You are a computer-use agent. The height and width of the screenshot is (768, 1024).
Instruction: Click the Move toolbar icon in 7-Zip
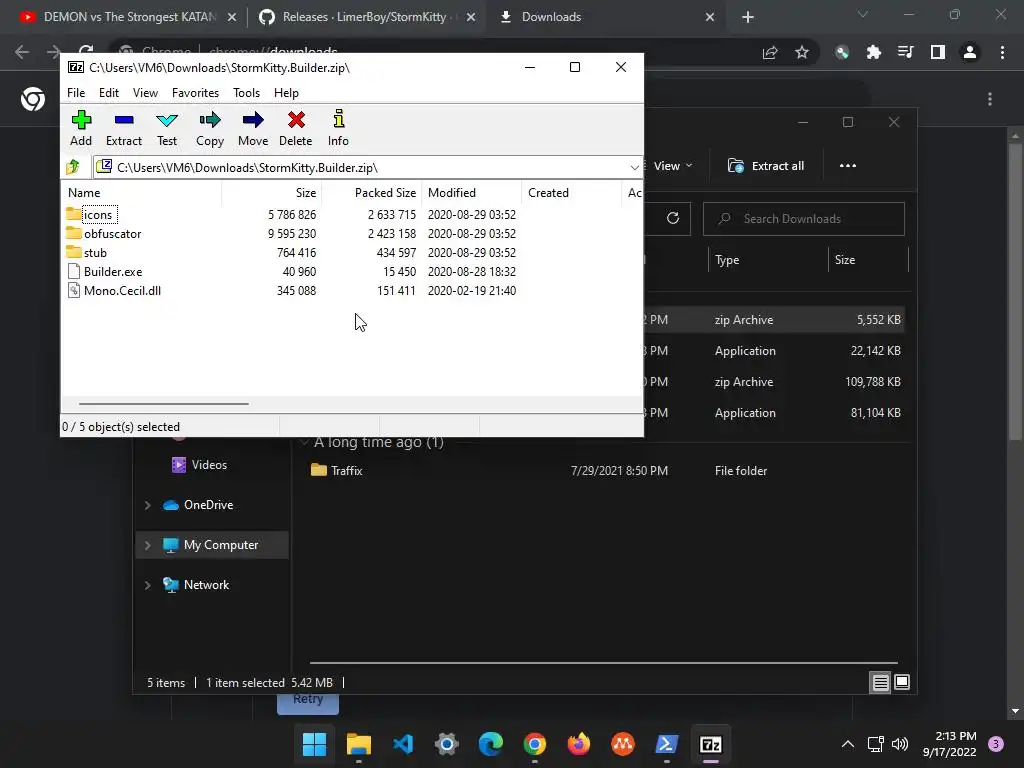(253, 129)
